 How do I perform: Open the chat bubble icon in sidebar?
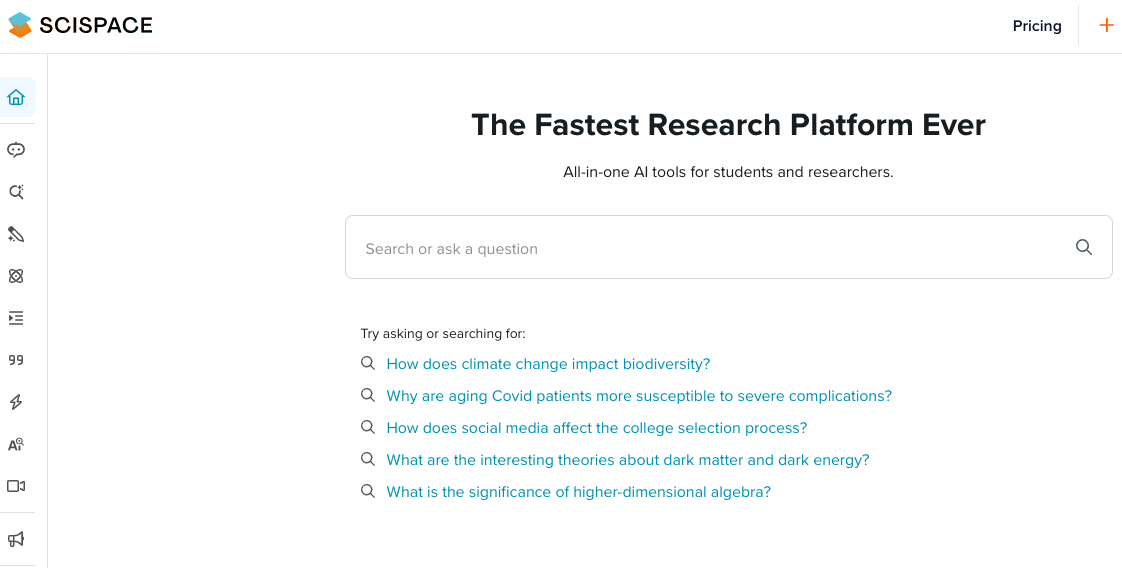click(16, 150)
